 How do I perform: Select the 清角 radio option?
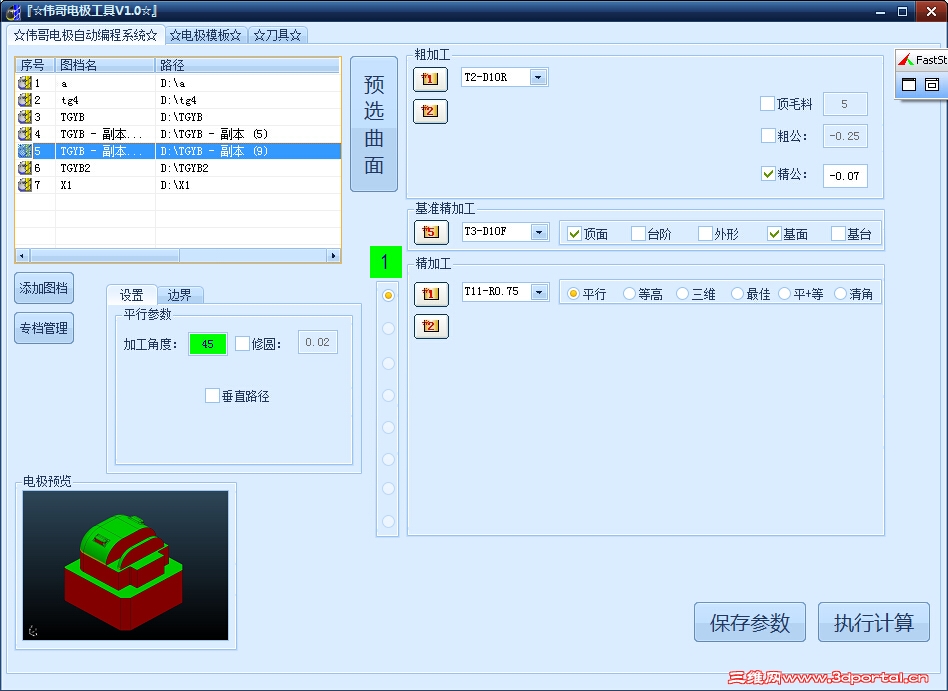click(x=840, y=294)
